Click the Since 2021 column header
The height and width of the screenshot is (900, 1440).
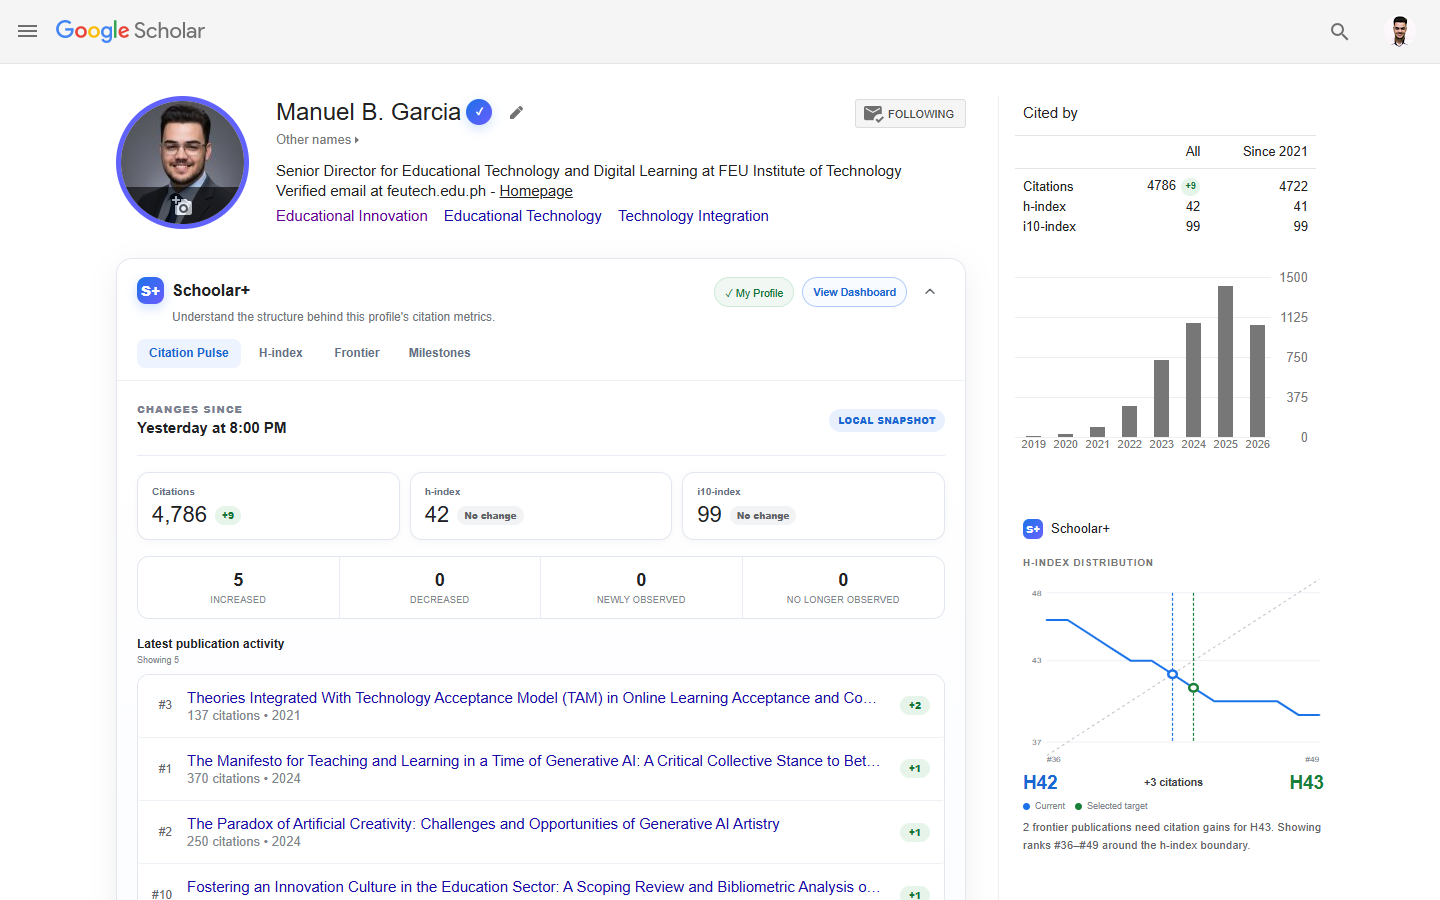[1275, 152]
